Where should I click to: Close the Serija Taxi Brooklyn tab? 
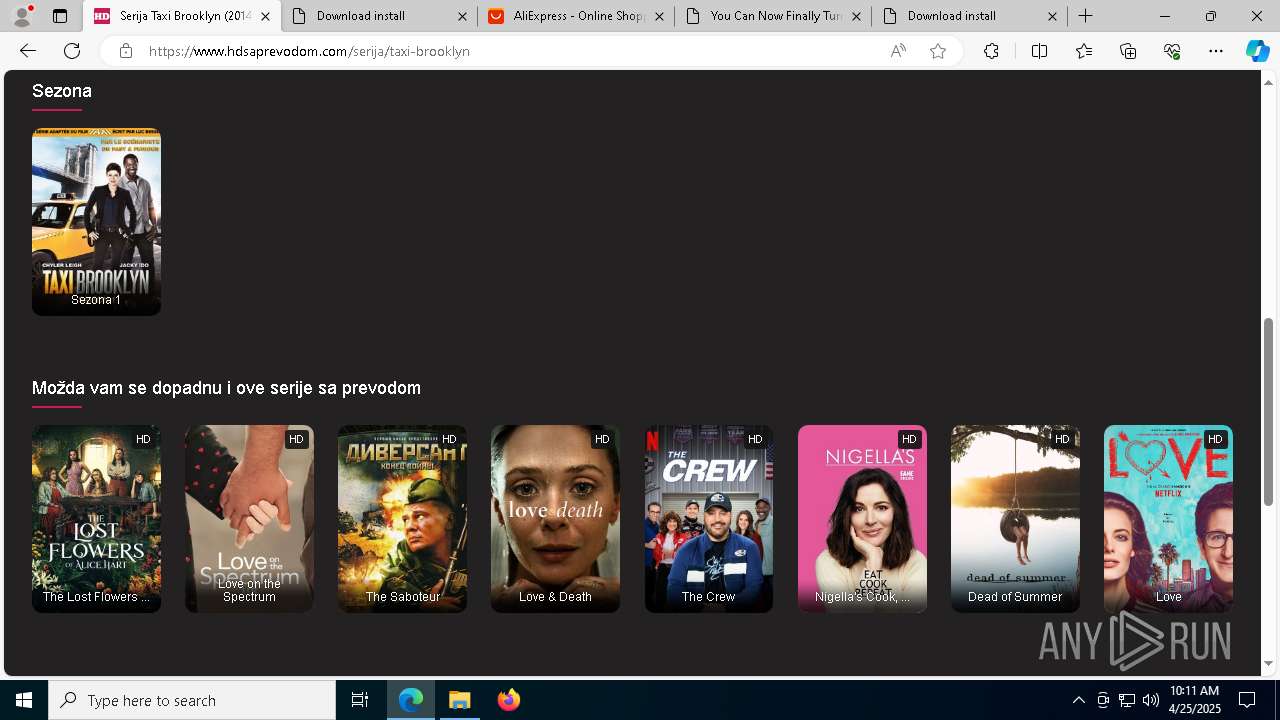point(265,16)
